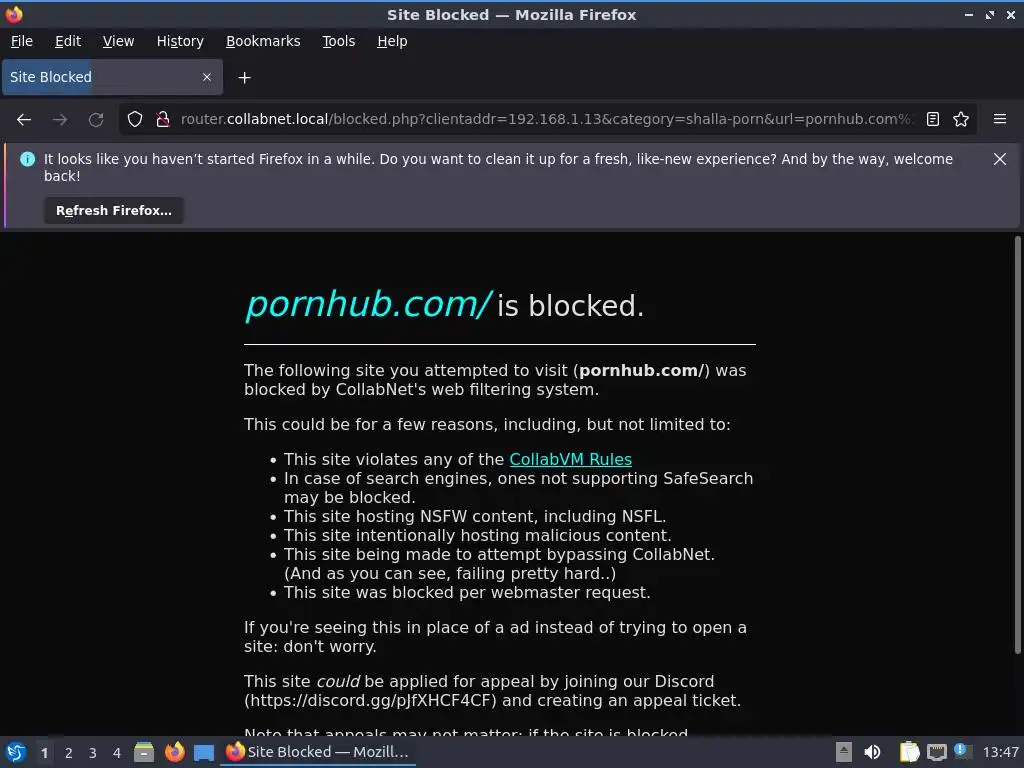
Task: Click the insecure connection padlock icon
Action: coord(163,119)
